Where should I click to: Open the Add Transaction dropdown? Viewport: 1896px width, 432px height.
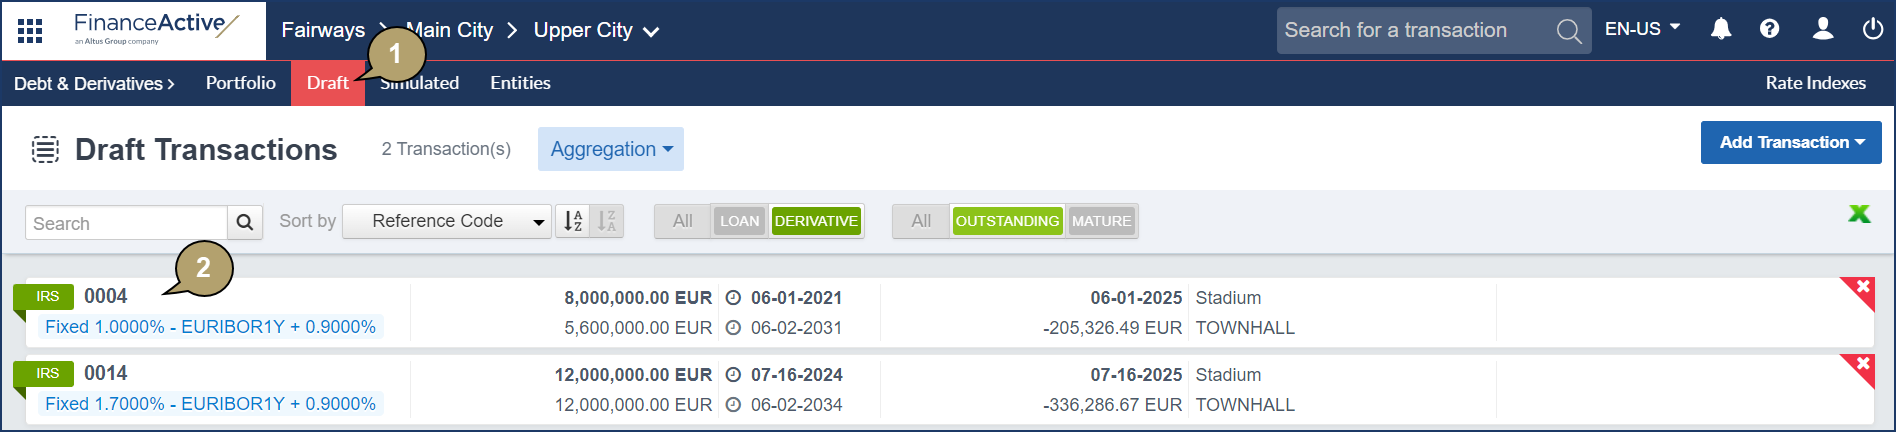1790,143
